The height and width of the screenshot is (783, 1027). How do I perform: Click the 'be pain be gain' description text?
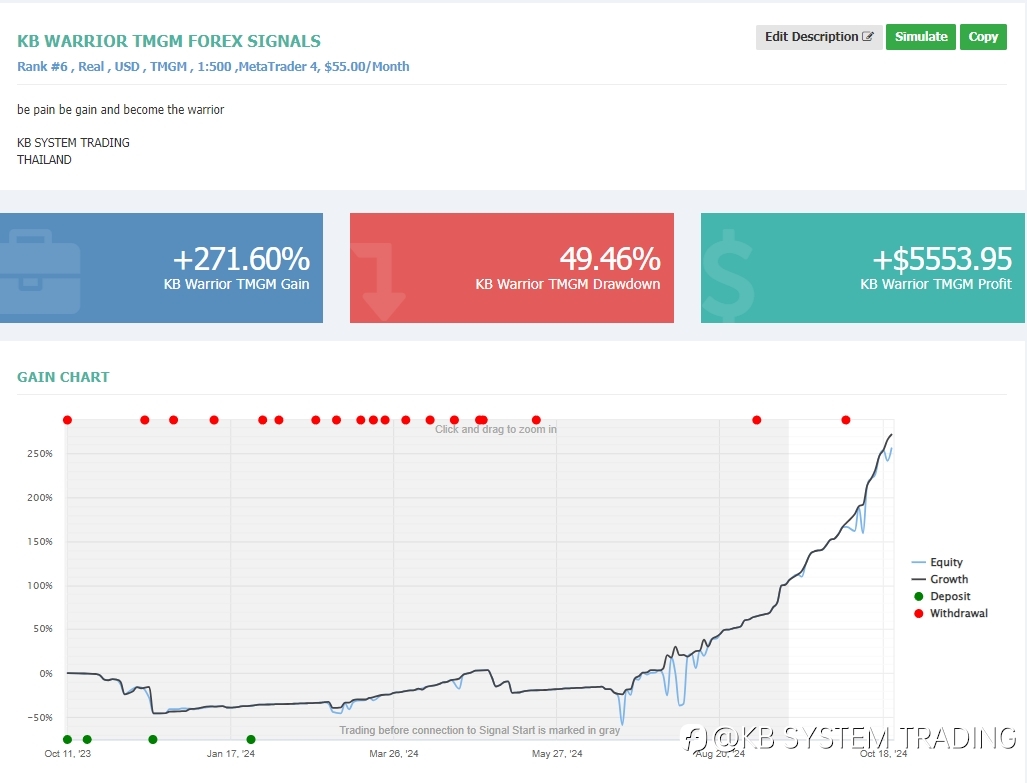pyautogui.click(x=121, y=110)
